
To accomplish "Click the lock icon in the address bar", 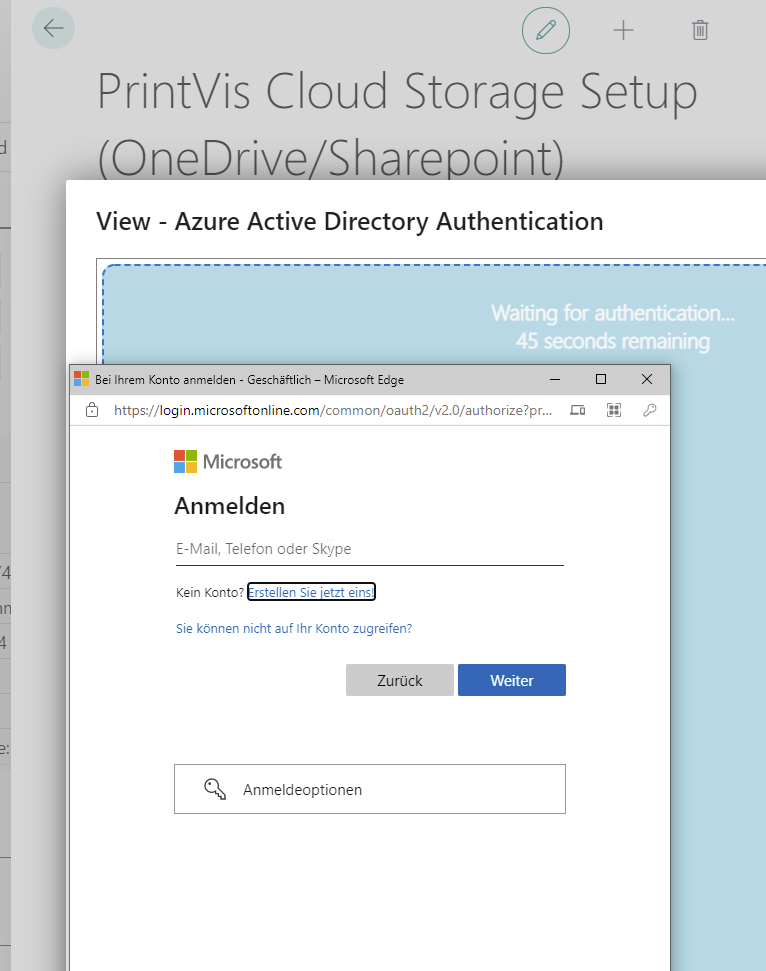I will coord(92,410).
